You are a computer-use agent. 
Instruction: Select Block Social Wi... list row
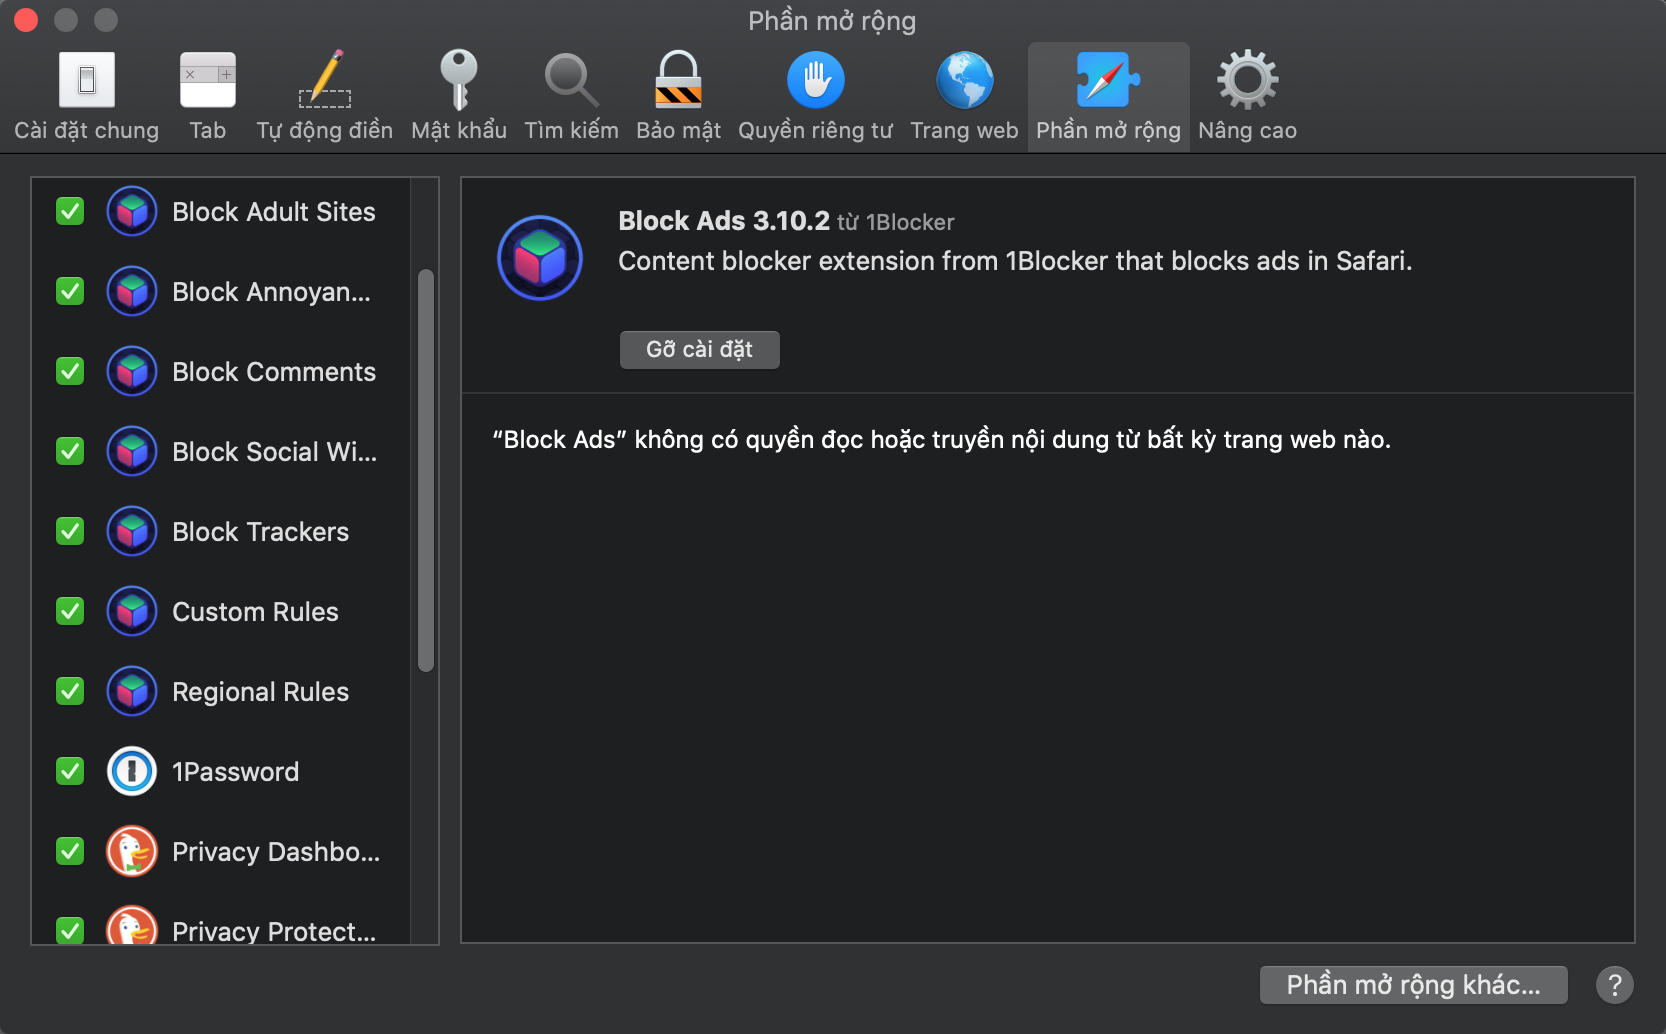pyautogui.click(x=221, y=451)
